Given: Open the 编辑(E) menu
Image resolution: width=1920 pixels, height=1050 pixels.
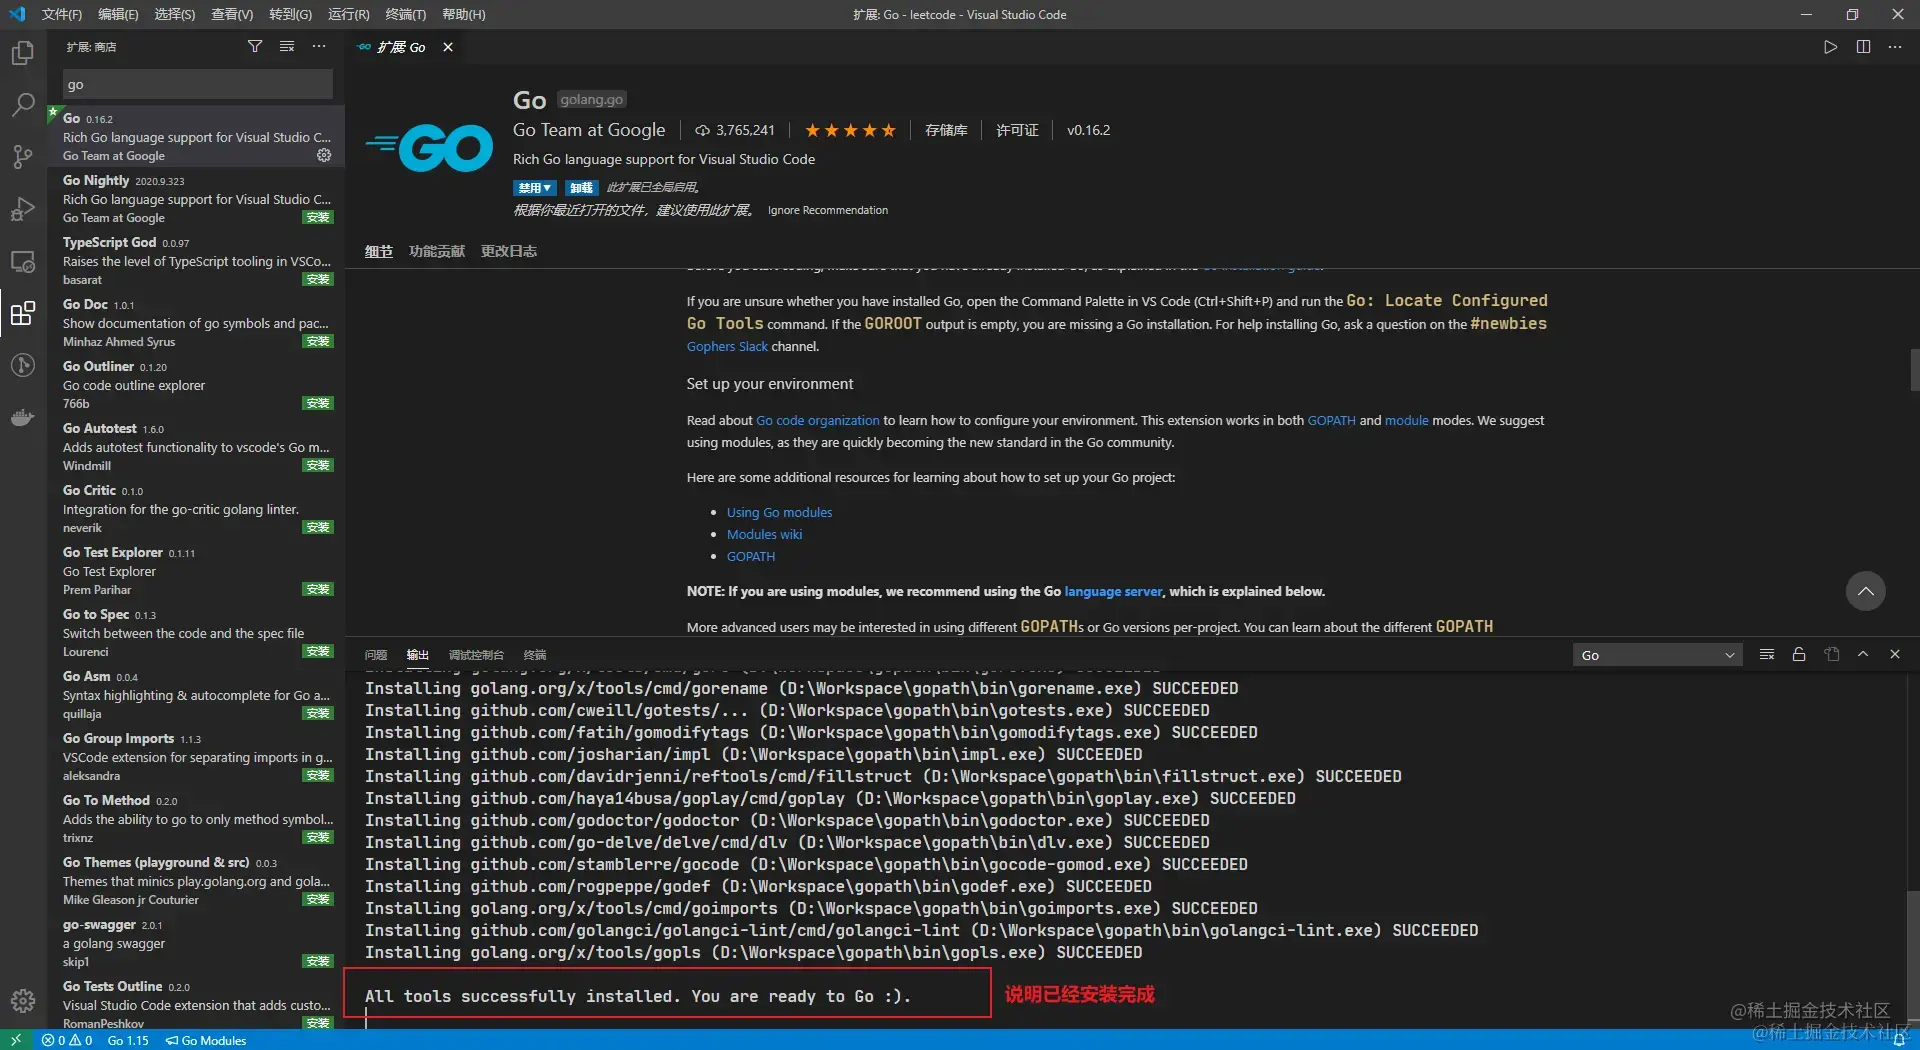Looking at the screenshot, I should pos(118,14).
